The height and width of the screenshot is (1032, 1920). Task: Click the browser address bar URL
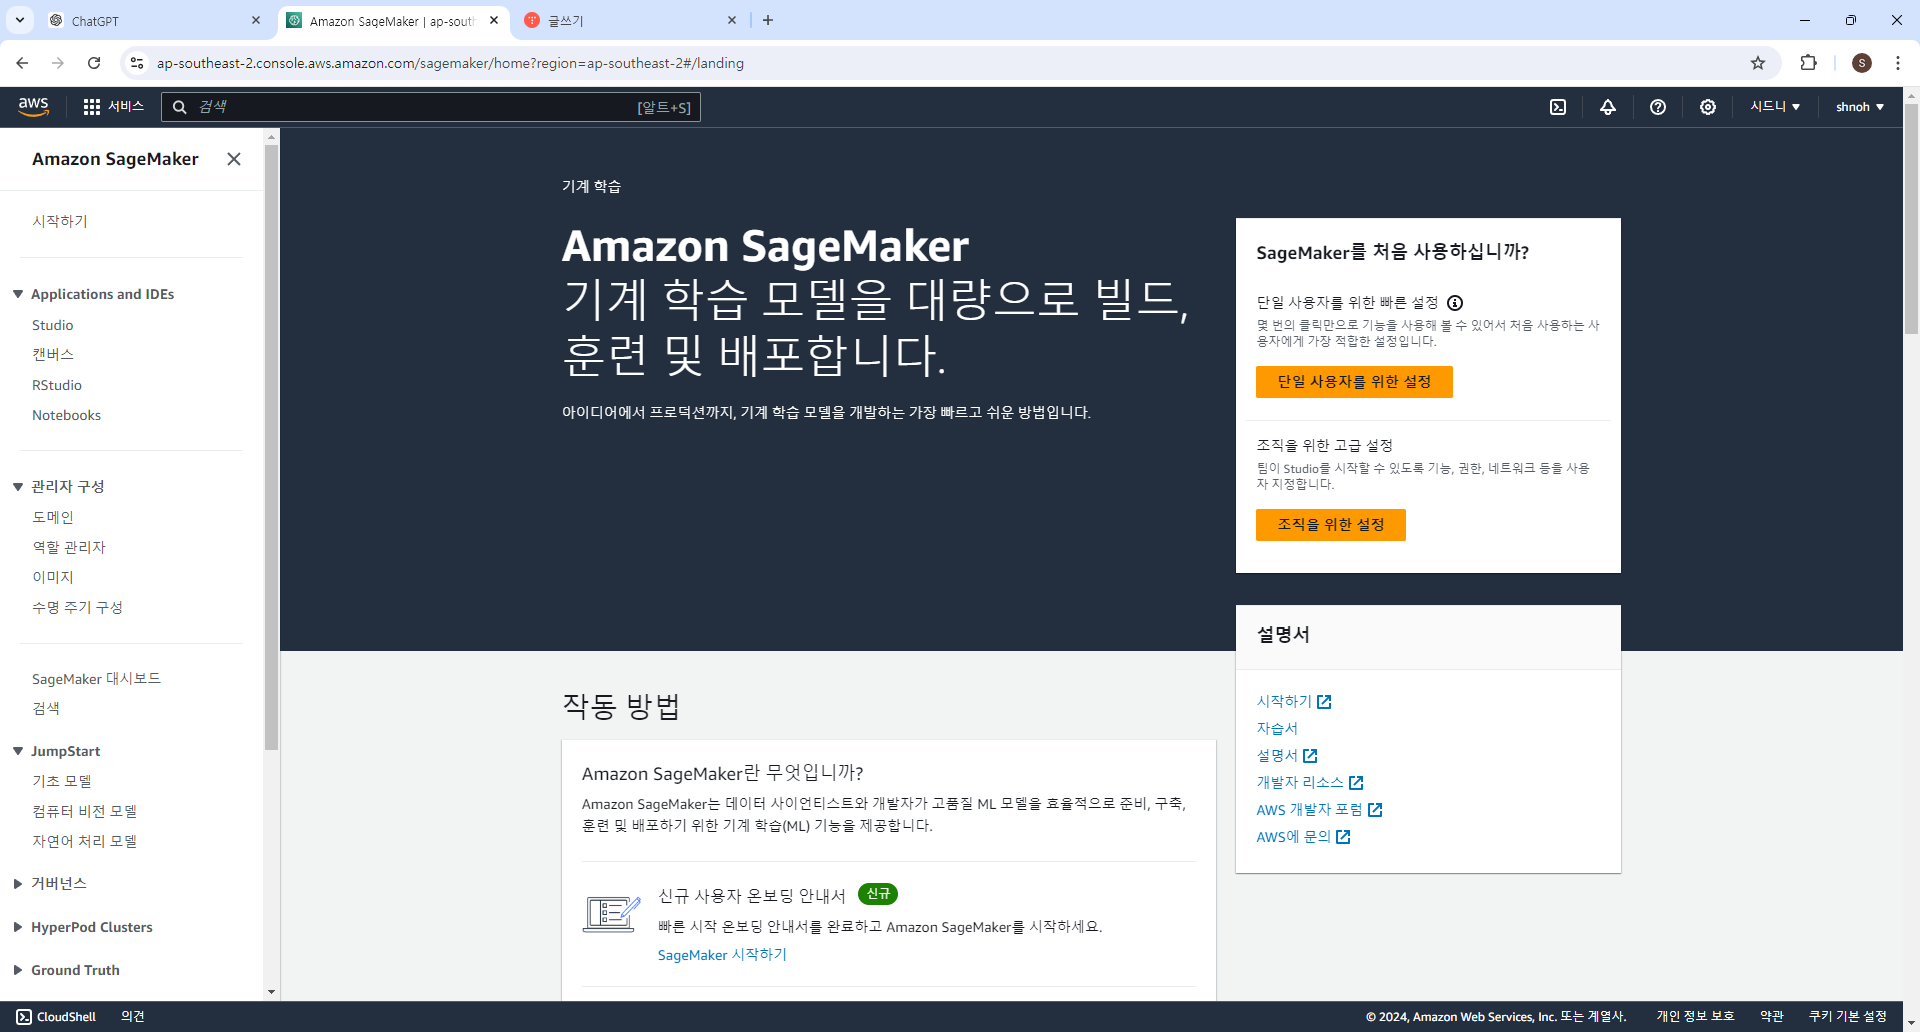450,63
